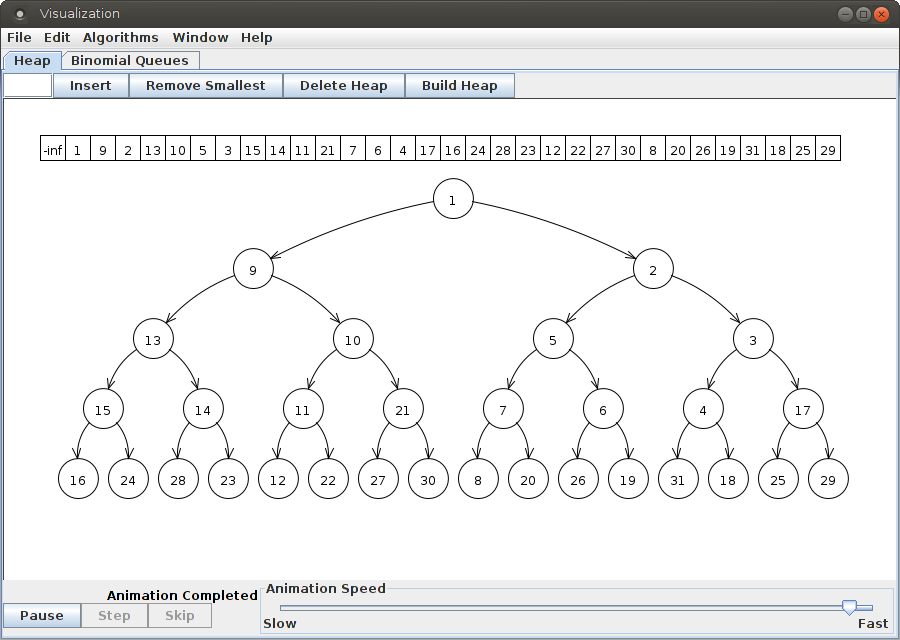
Task: Open the Help menu
Action: (x=256, y=37)
